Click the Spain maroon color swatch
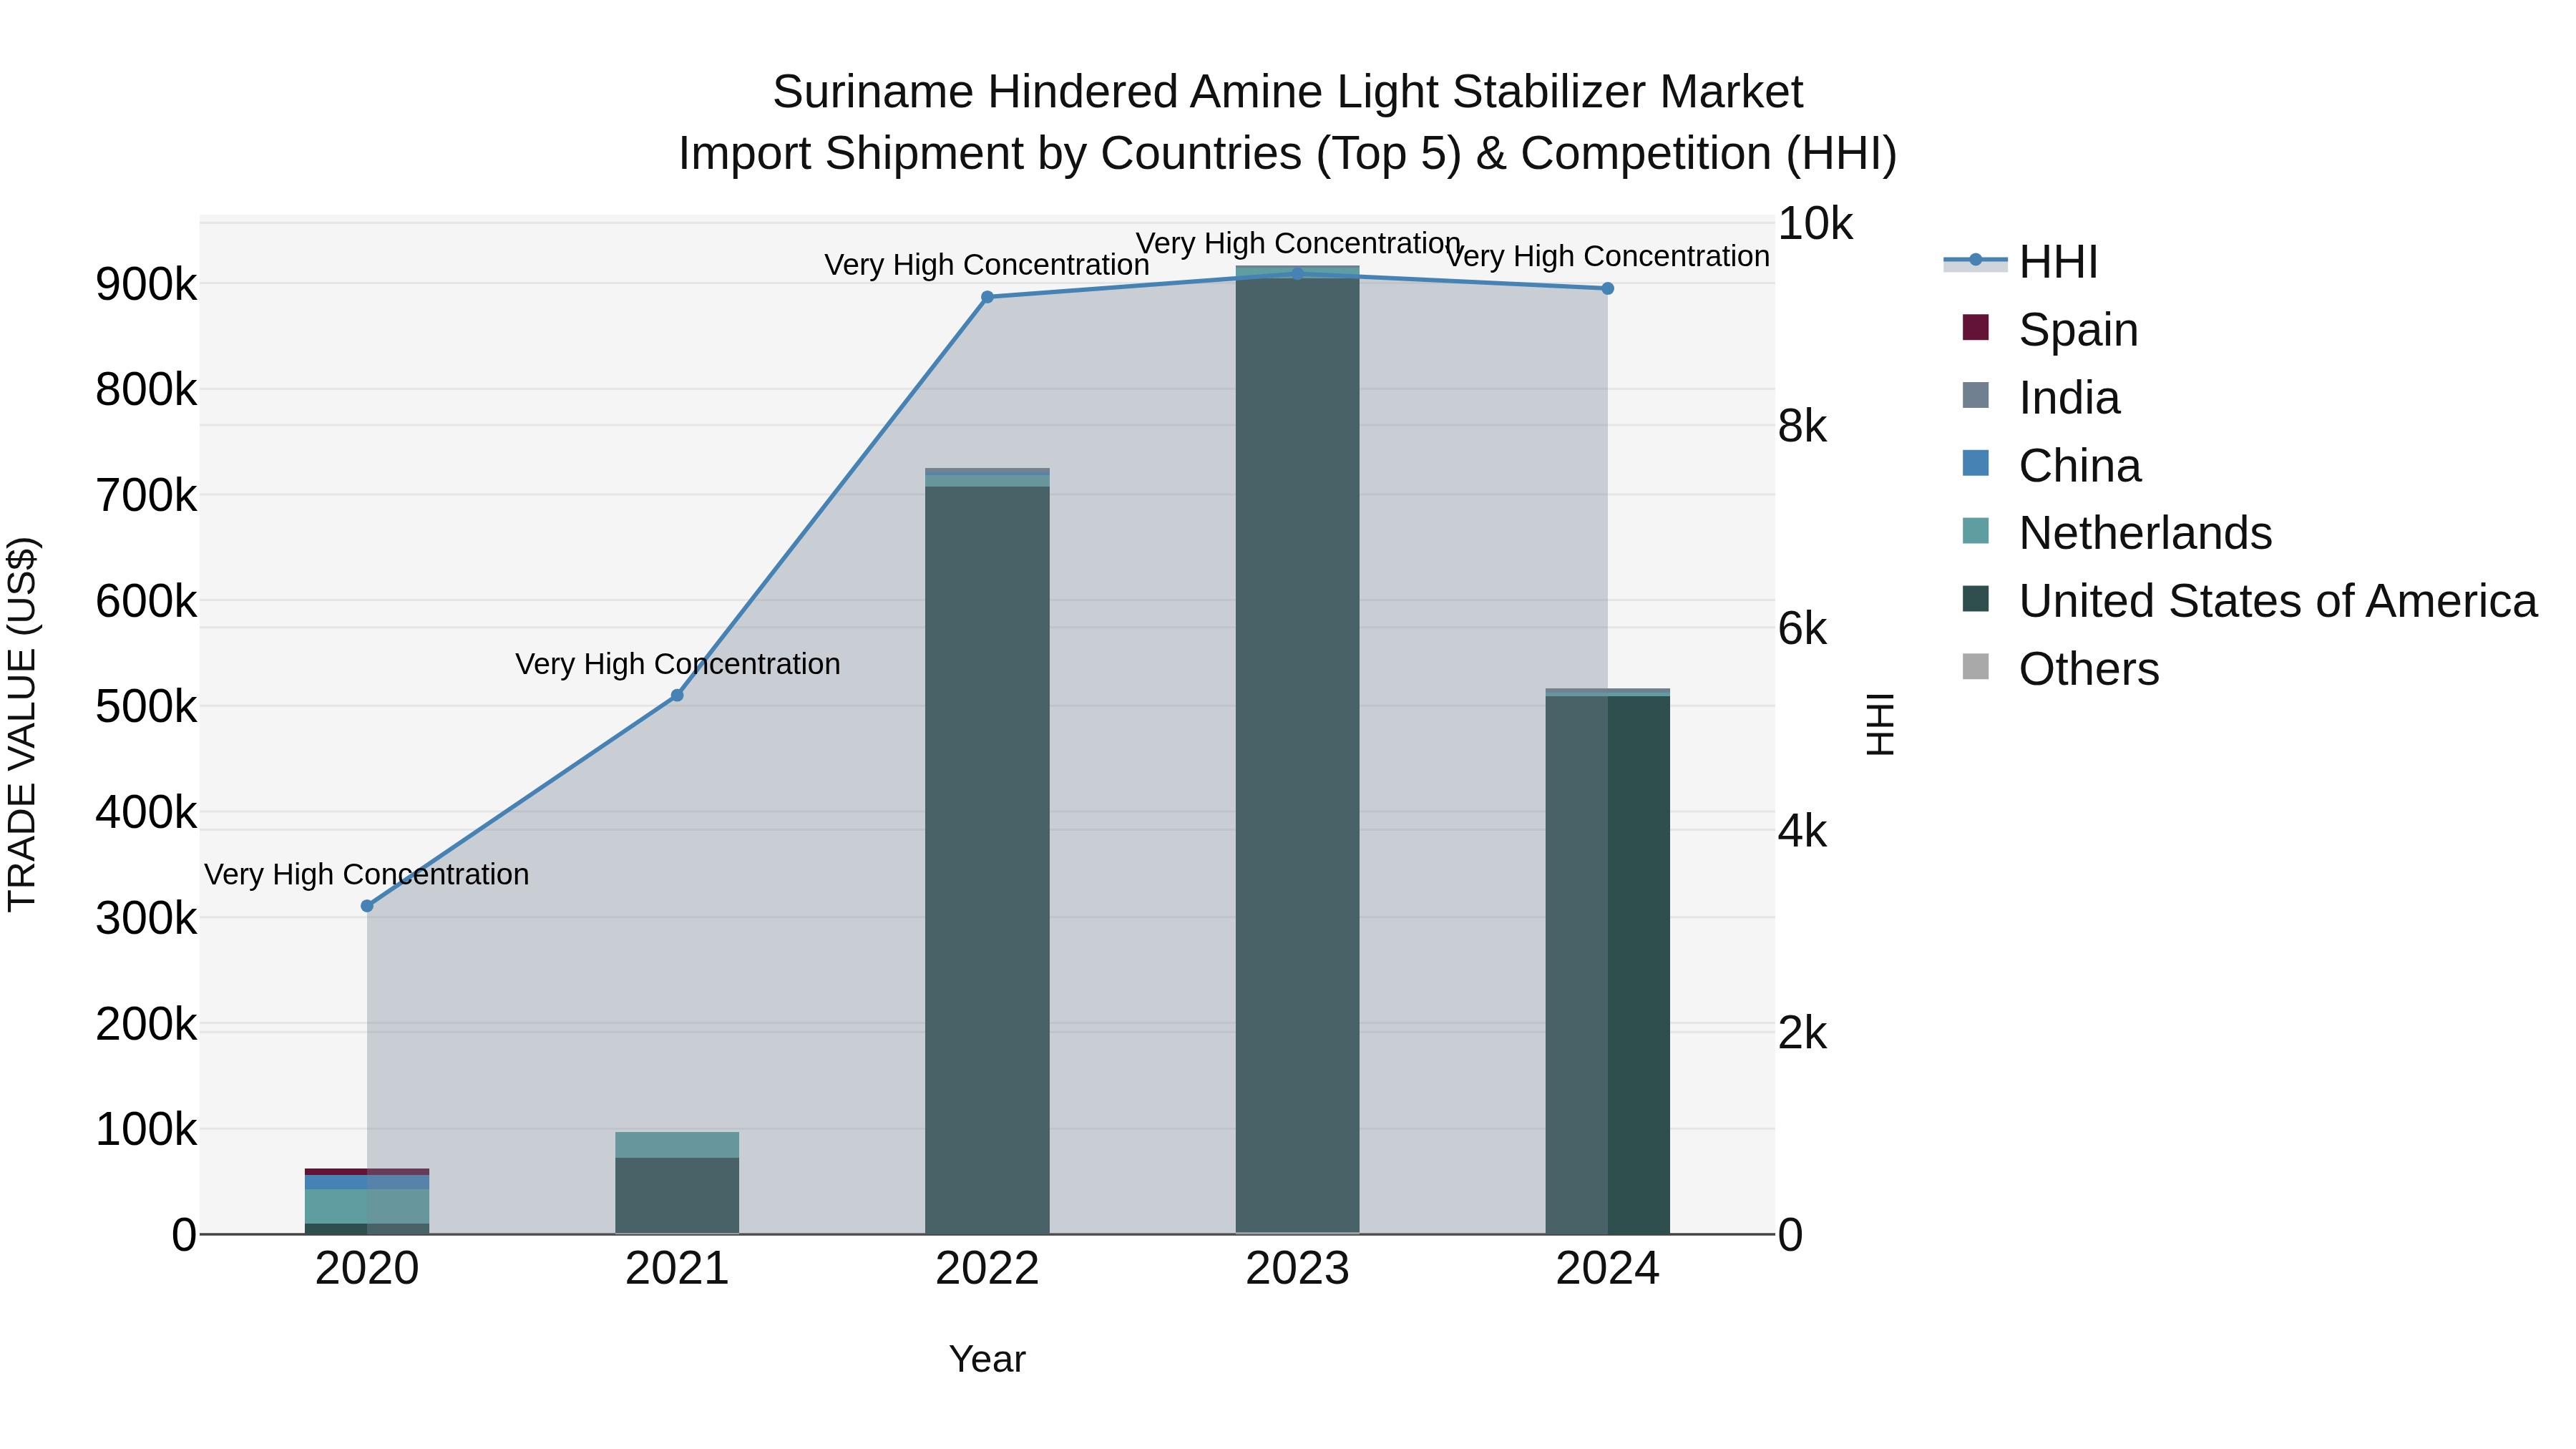The image size is (2576, 1449). pos(1975,327)
